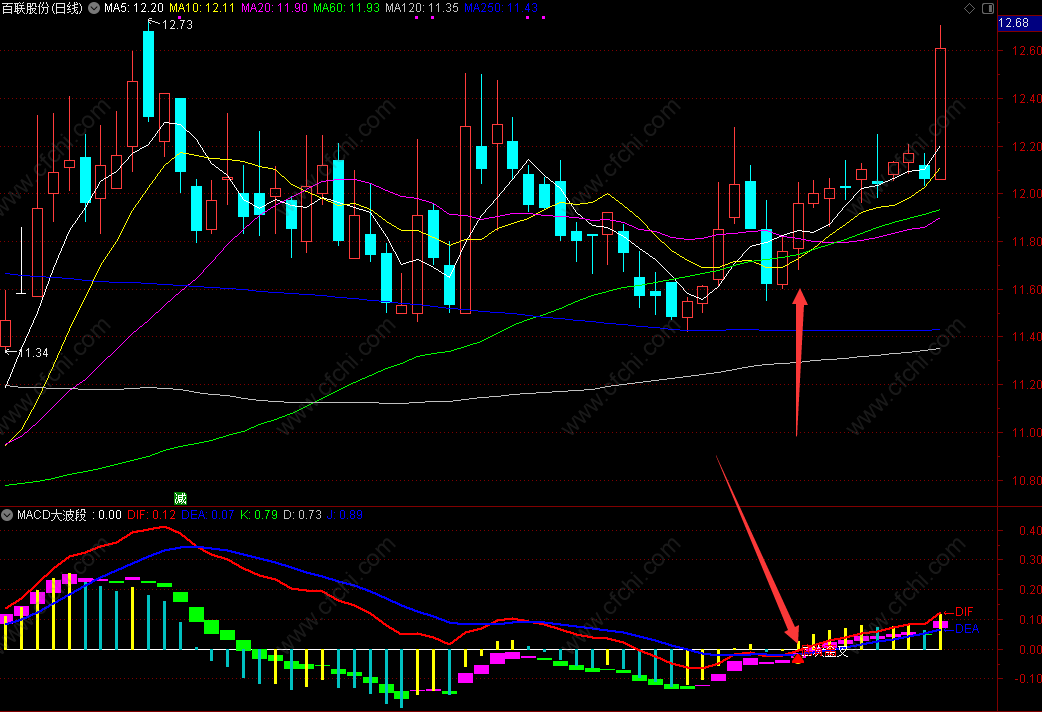Viewport: 1042px width, 712px height.
Task: Click the 0.40 MACD axis value
Action: point(1030,531)
